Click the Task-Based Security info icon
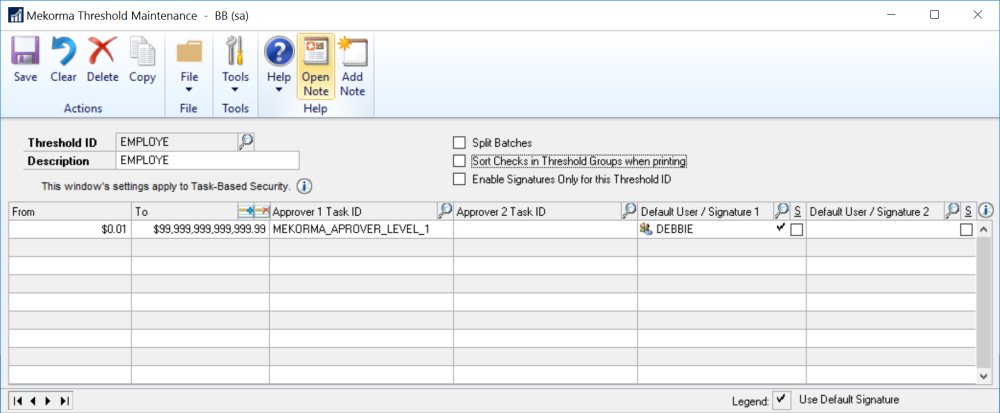 tap(304, 186)
